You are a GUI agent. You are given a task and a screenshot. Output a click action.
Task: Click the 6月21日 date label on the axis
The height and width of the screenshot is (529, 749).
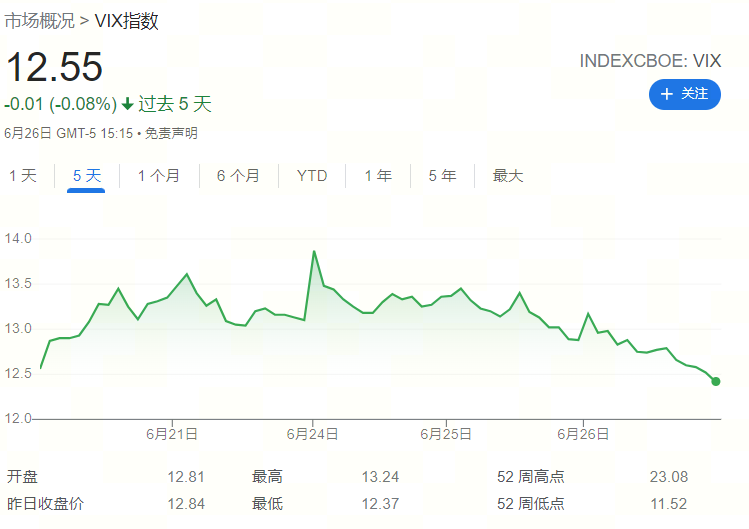pyautogui.click(x=171, y=434)
